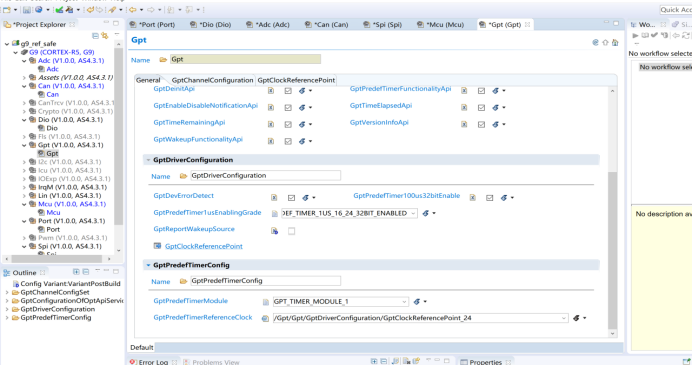Click the editor vertical scrollbar

[612, 250]
